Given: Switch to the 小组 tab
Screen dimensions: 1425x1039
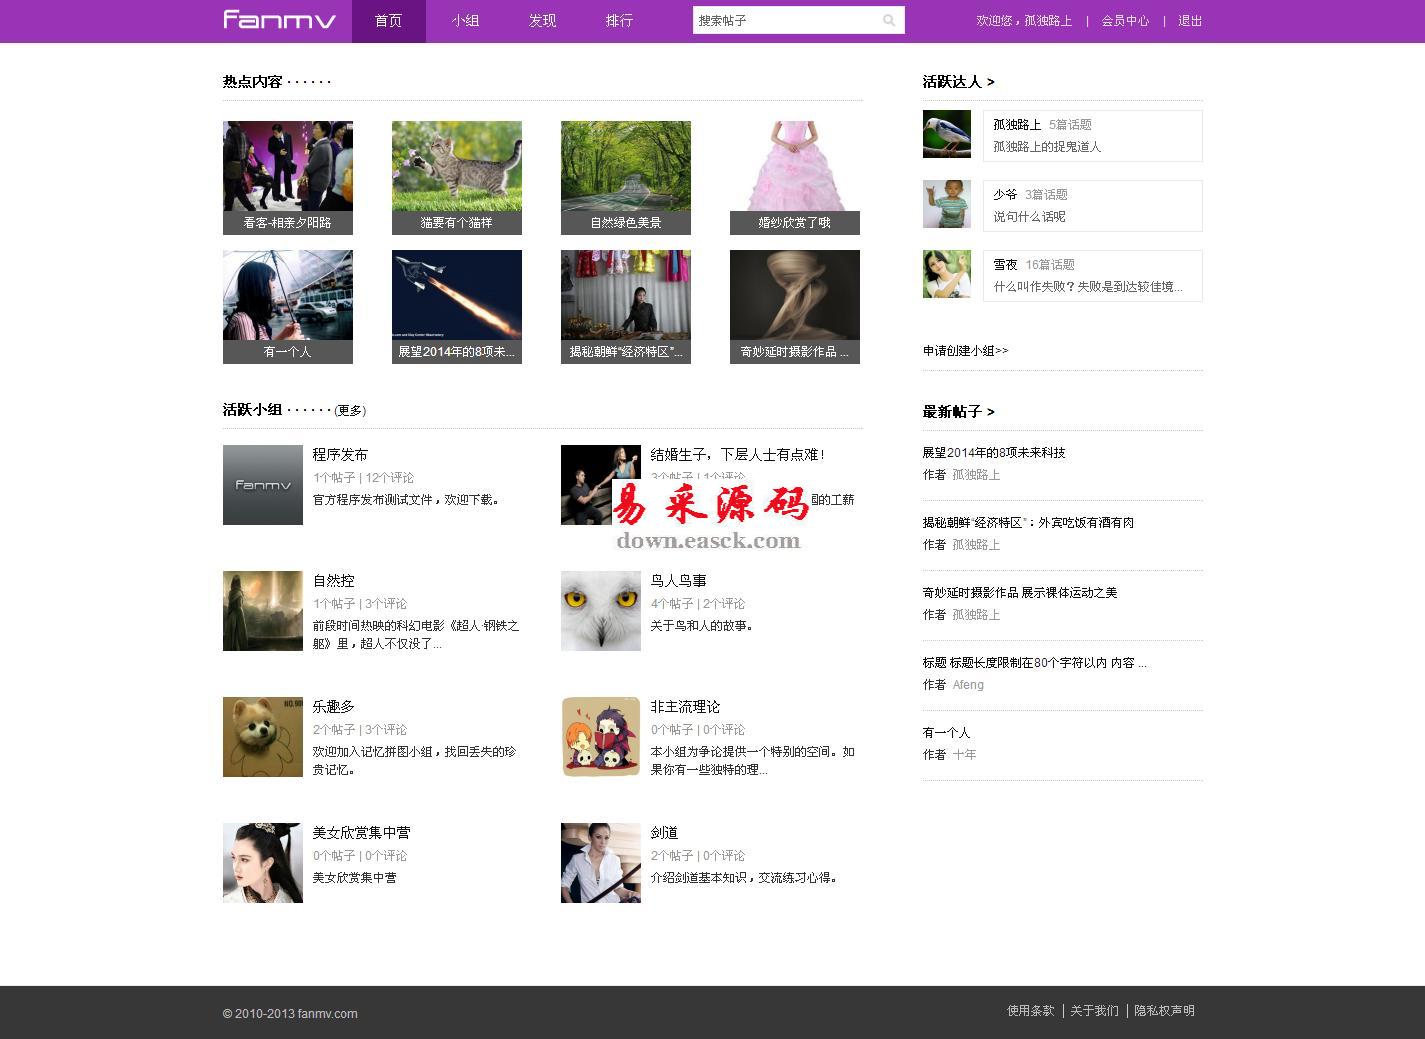Looking at the screenshot, I should coord(465,20).
